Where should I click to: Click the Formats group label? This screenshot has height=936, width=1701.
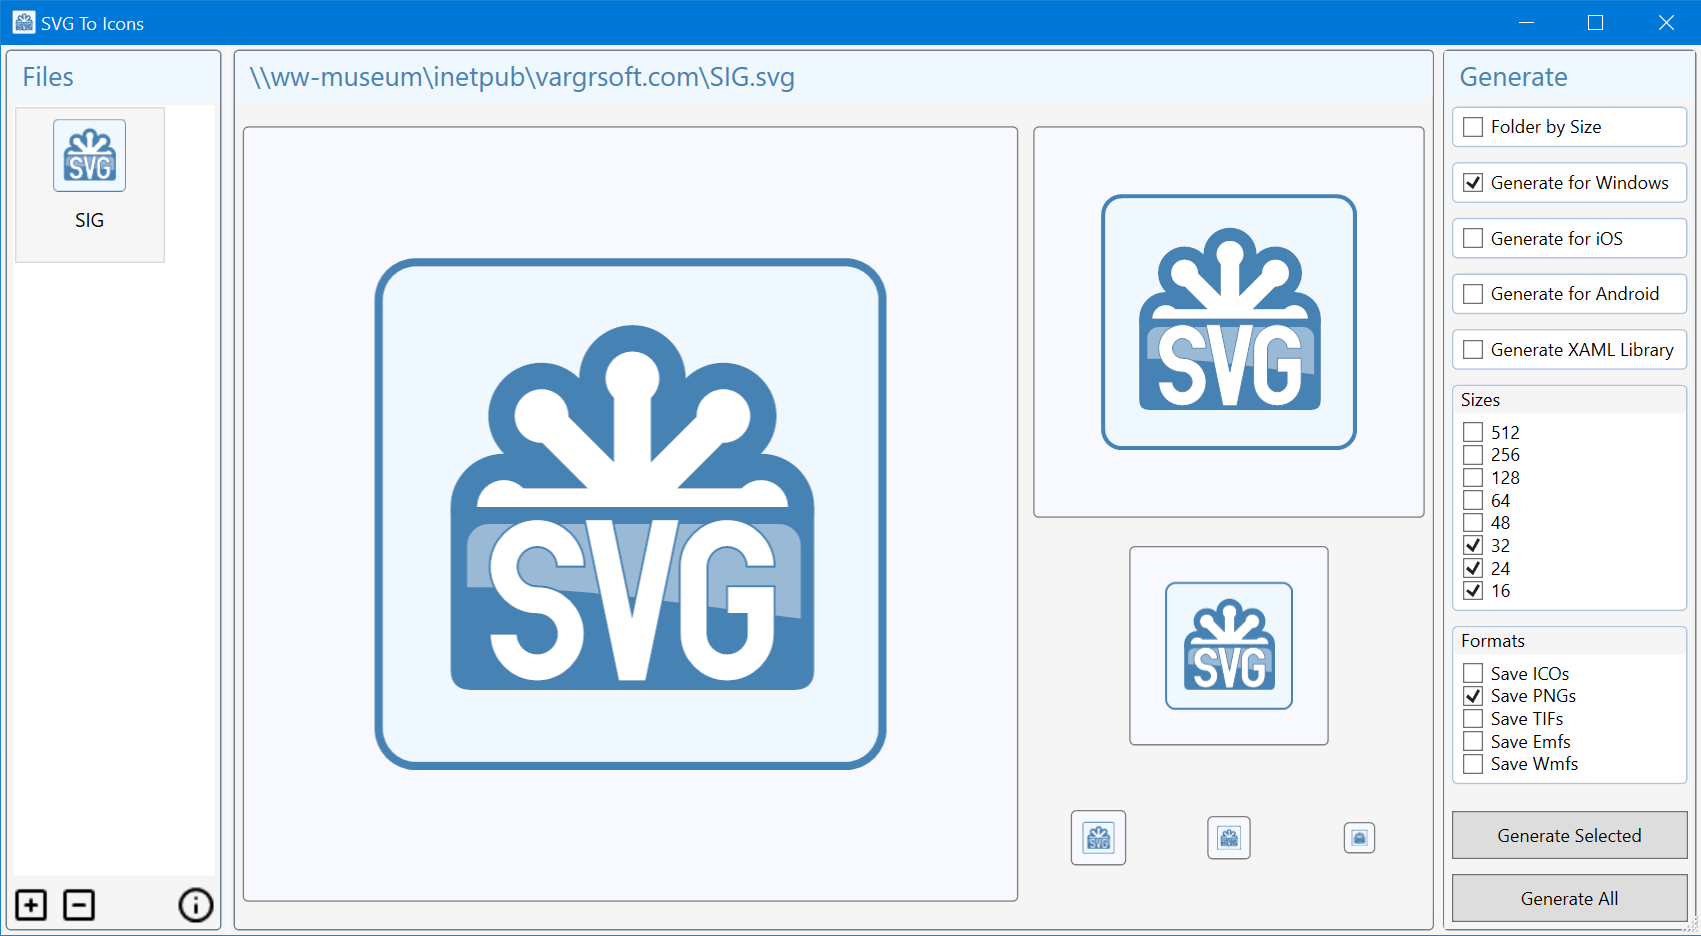(1492, 641)
